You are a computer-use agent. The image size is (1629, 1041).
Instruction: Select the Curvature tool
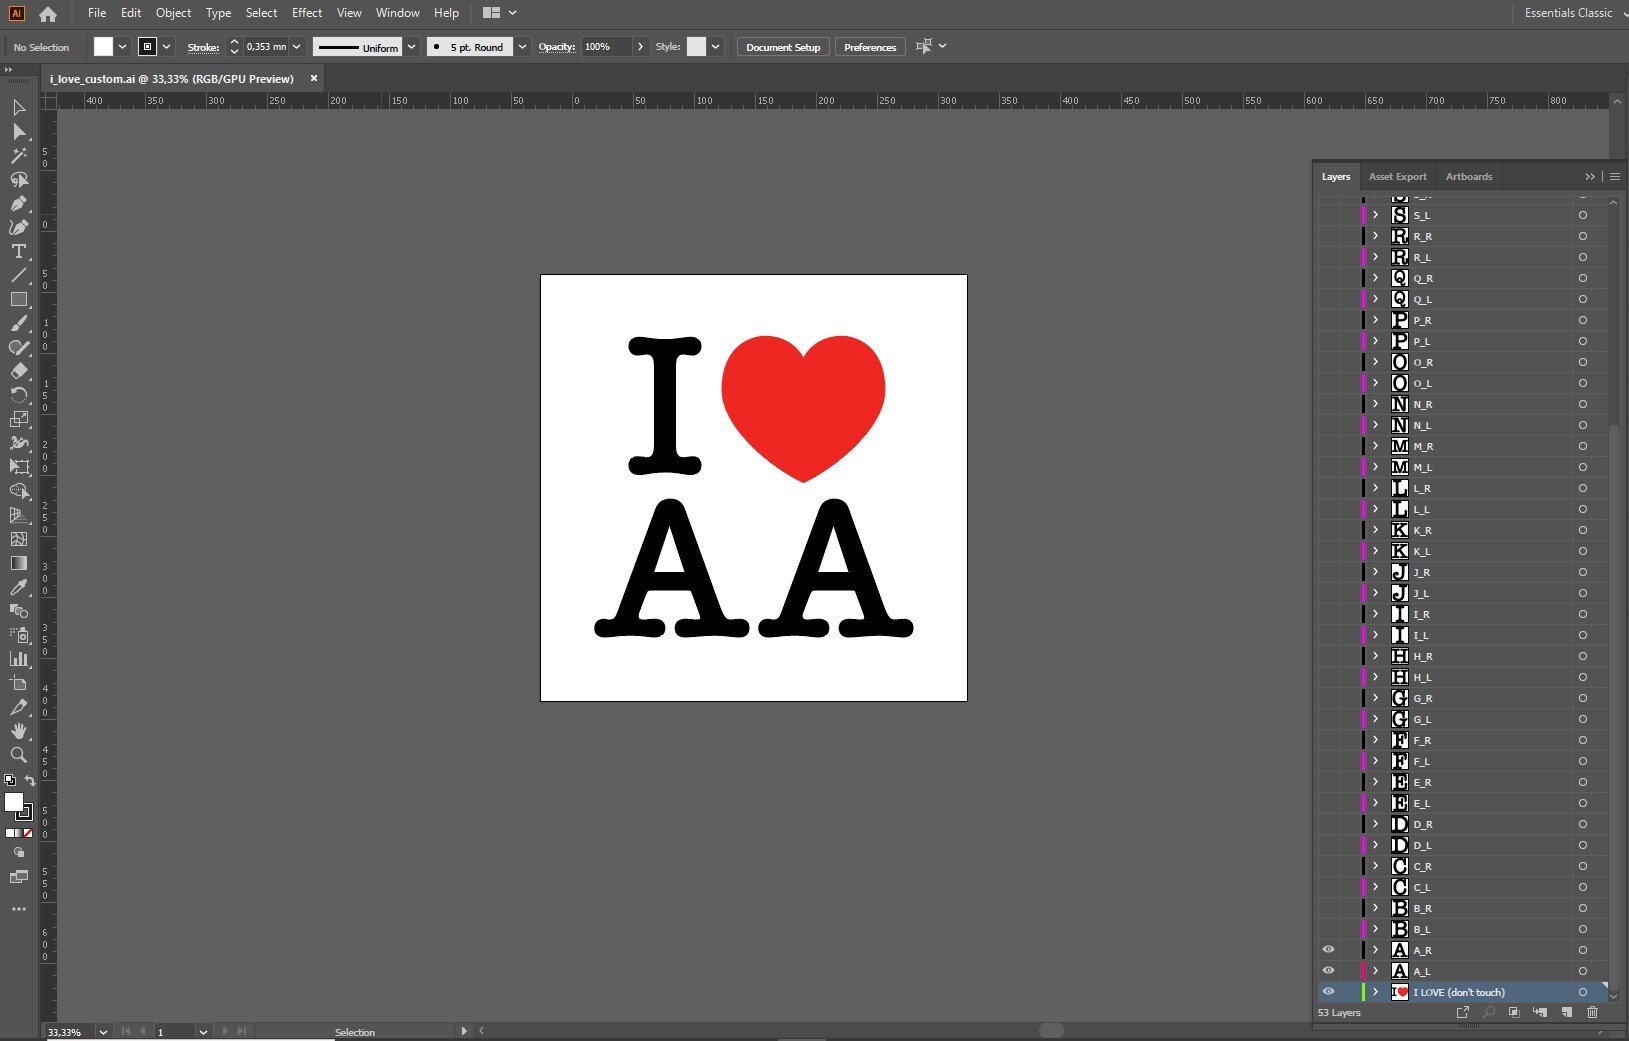18,227
